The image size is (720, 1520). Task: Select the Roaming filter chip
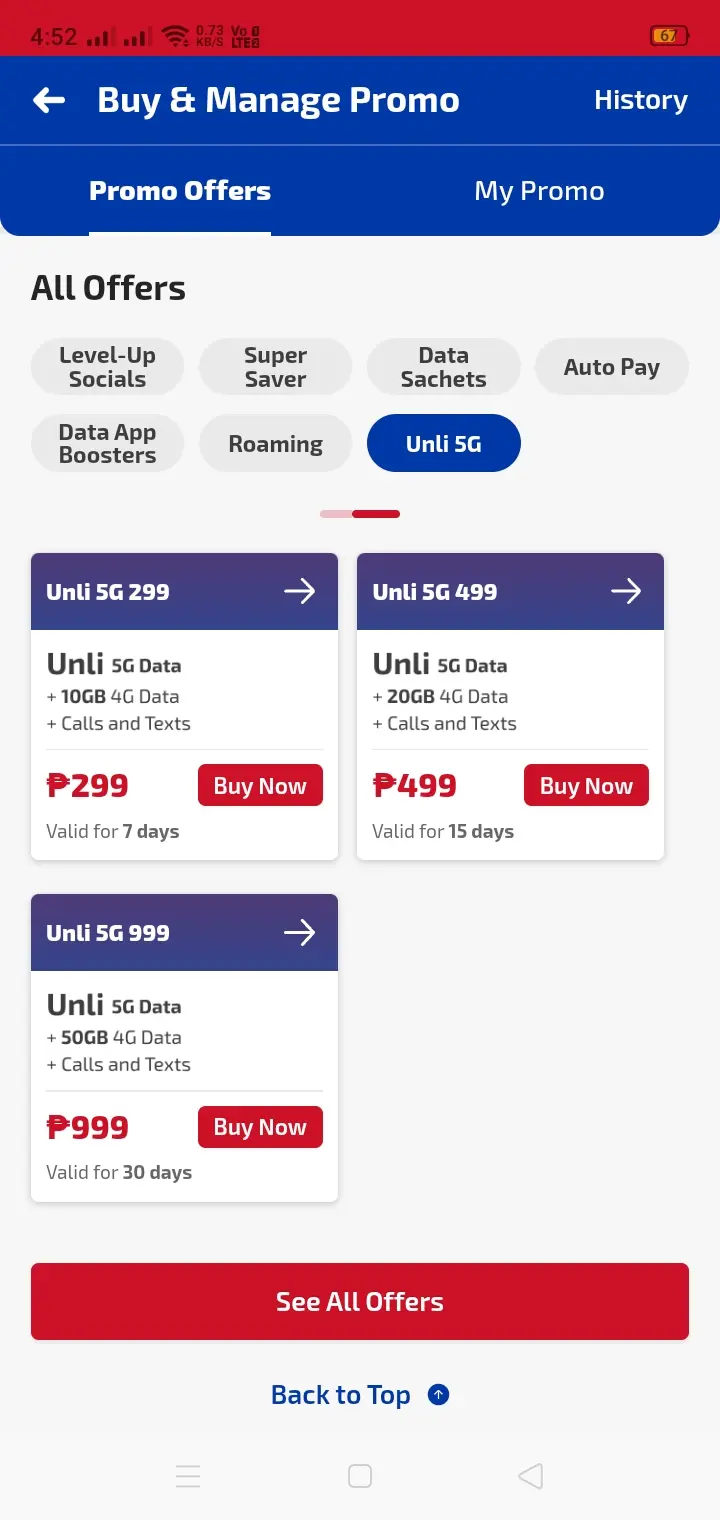276,443
